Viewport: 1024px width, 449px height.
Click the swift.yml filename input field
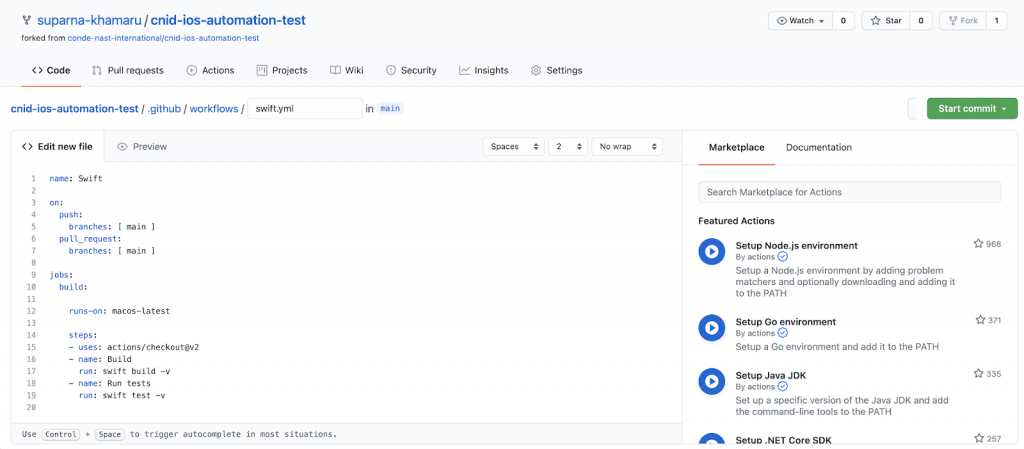click(x=304, y=109)
